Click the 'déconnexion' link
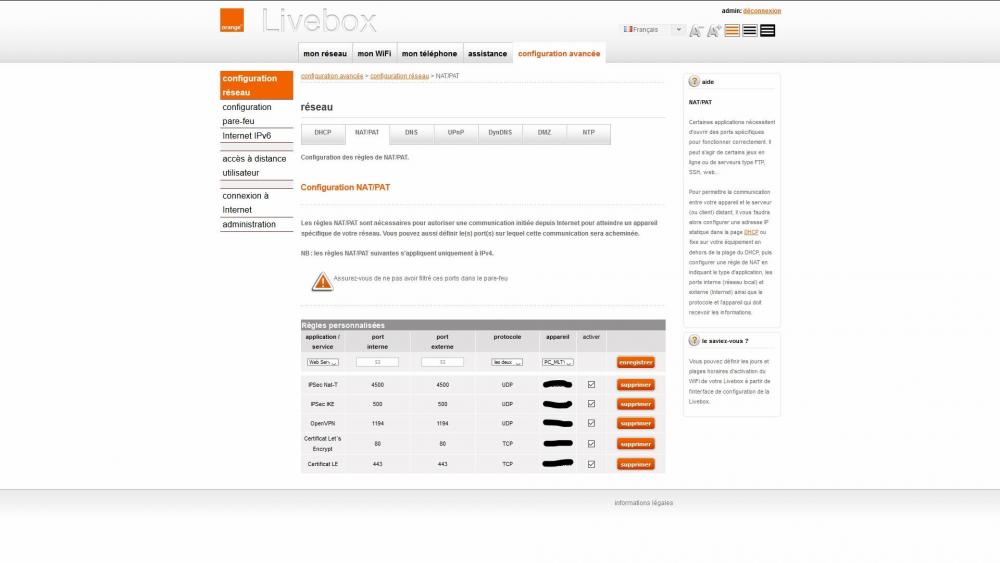The width and height of the screenshot is (1000, 563). click(x=761, y=11)
